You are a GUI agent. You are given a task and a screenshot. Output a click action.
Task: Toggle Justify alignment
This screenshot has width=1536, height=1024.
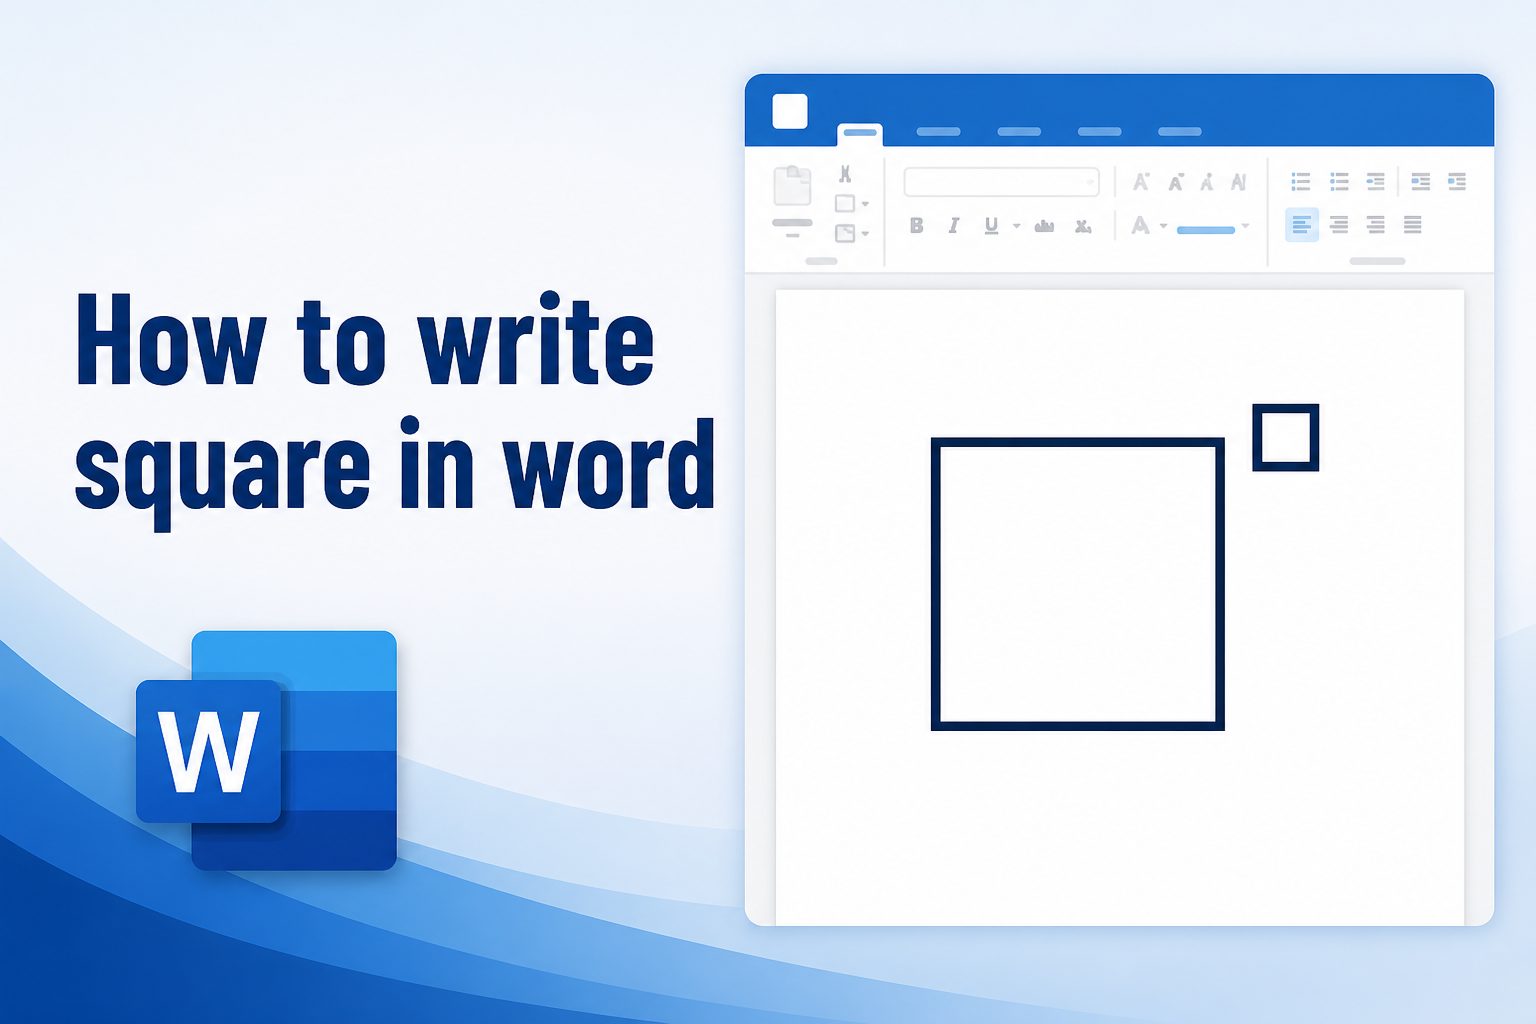click(1412, 225)
